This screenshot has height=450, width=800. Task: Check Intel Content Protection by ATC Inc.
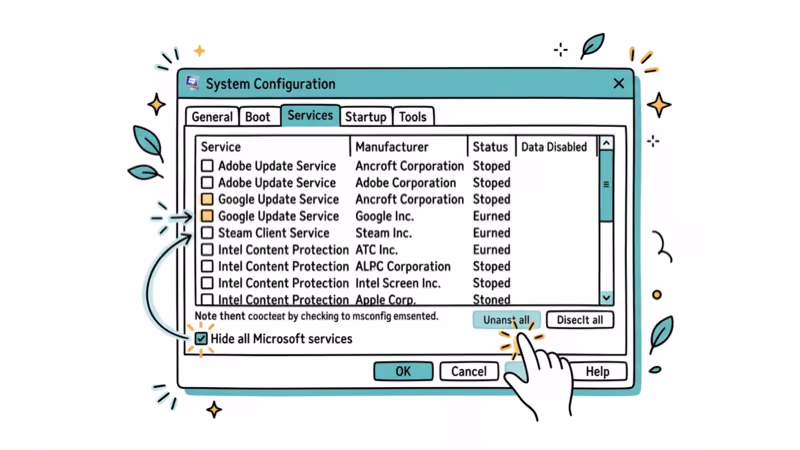[207, 249]
